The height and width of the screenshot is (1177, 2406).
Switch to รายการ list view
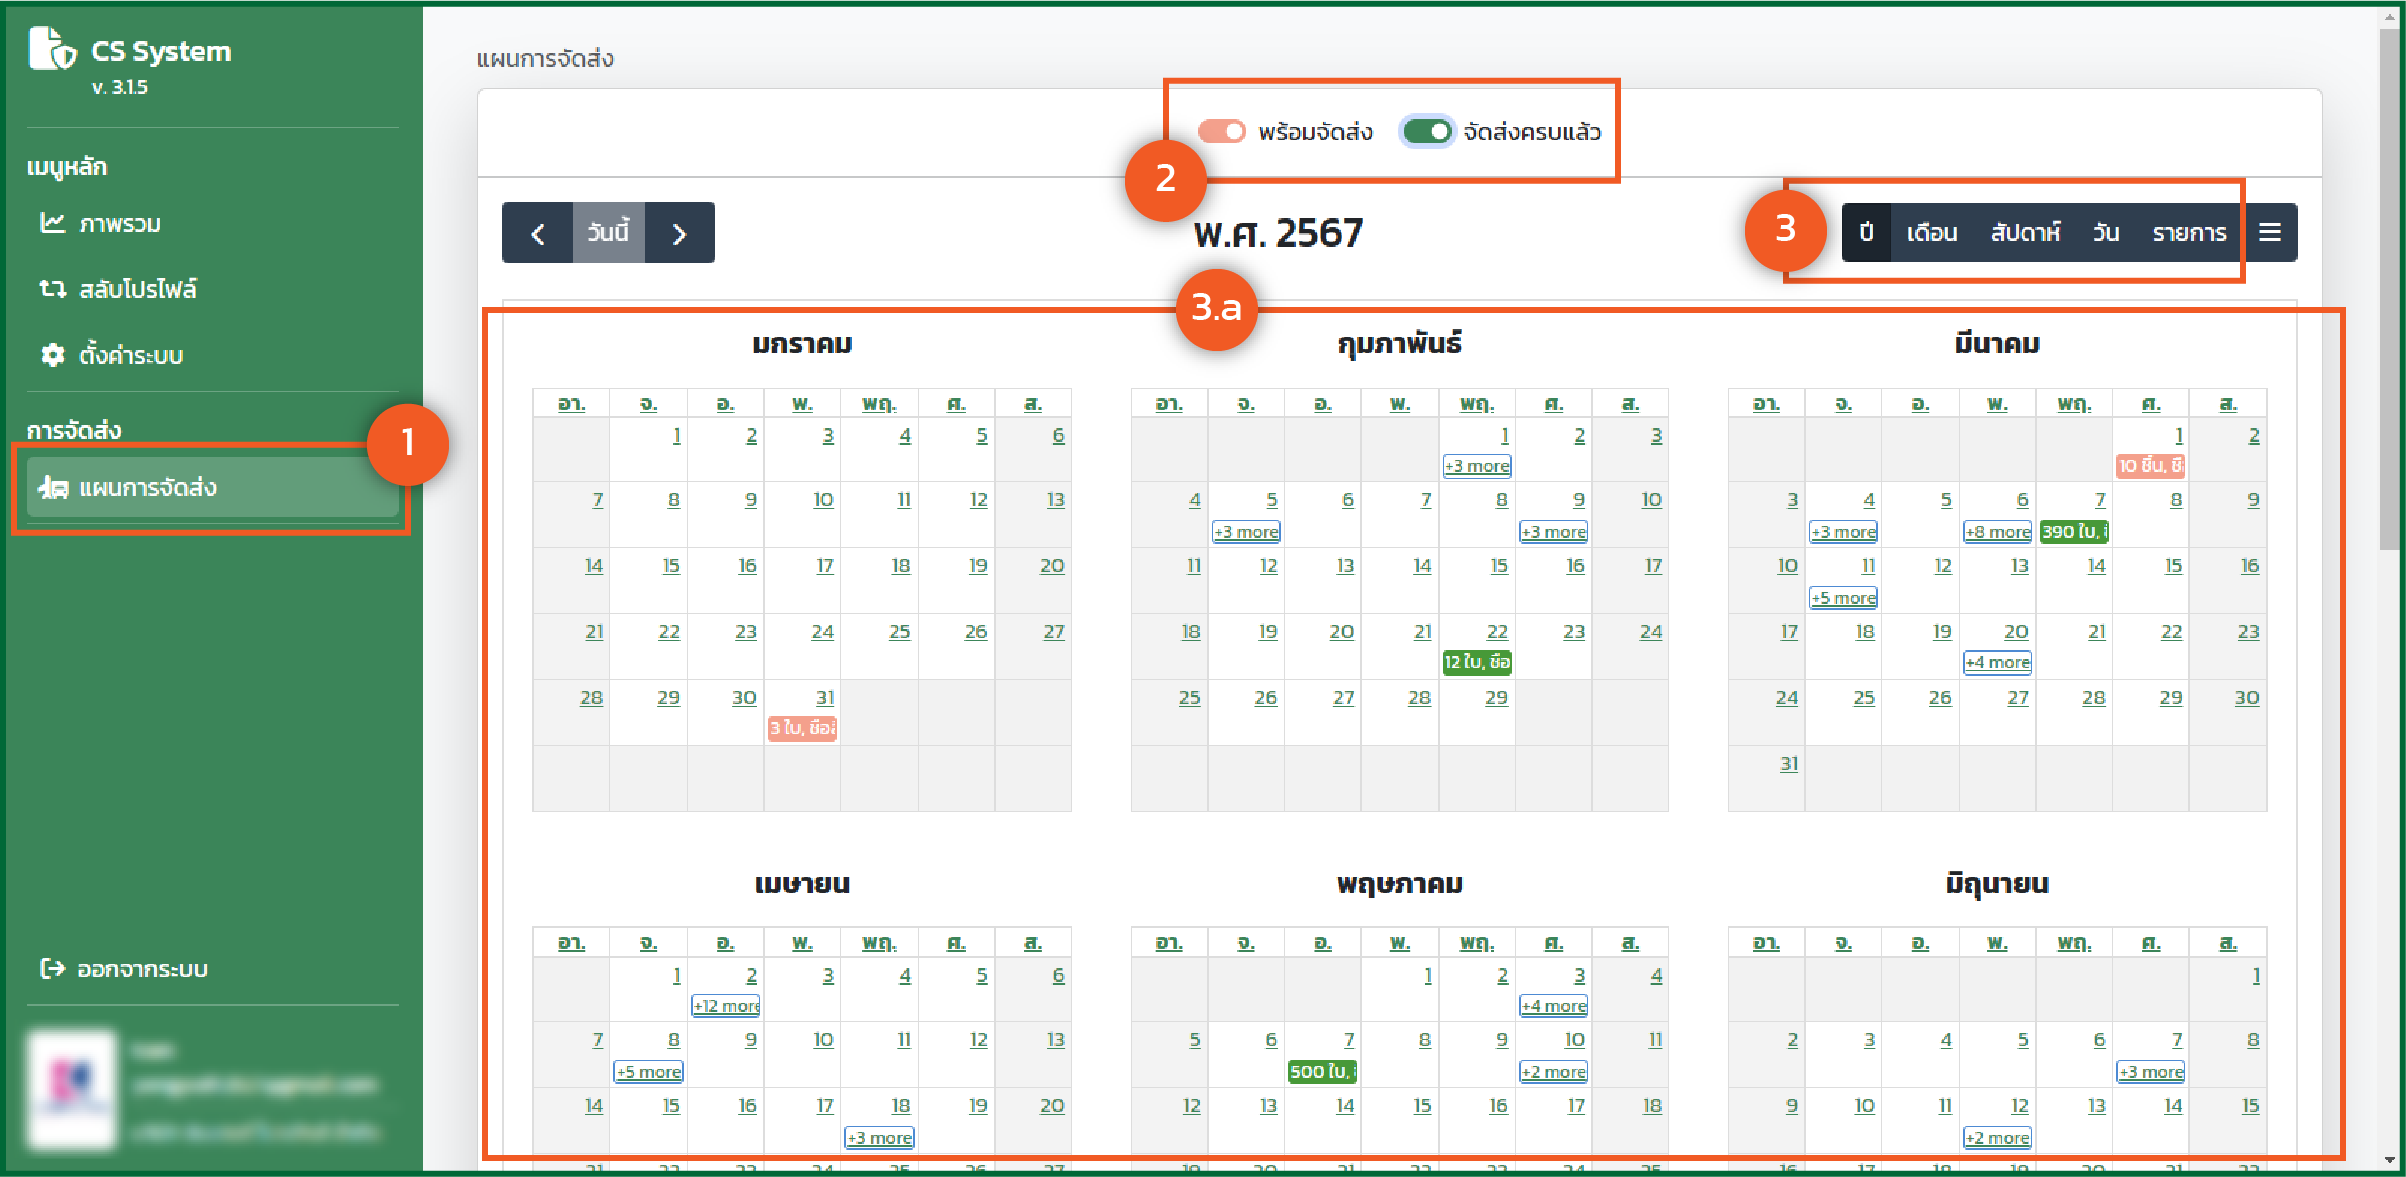pos(2189,233)
